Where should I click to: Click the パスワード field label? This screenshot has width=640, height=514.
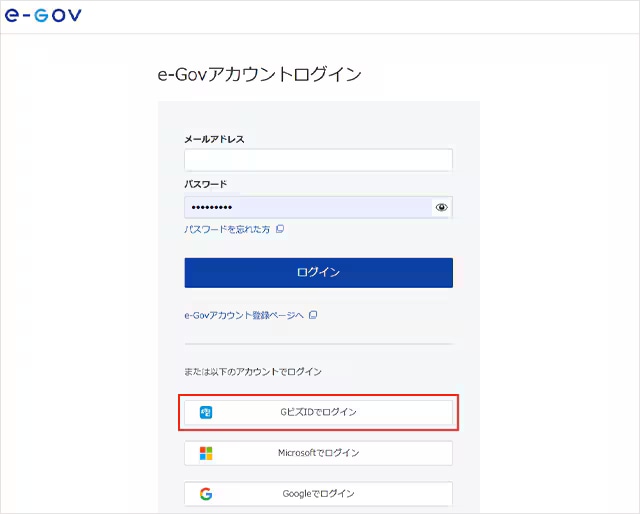coord(205,184)
